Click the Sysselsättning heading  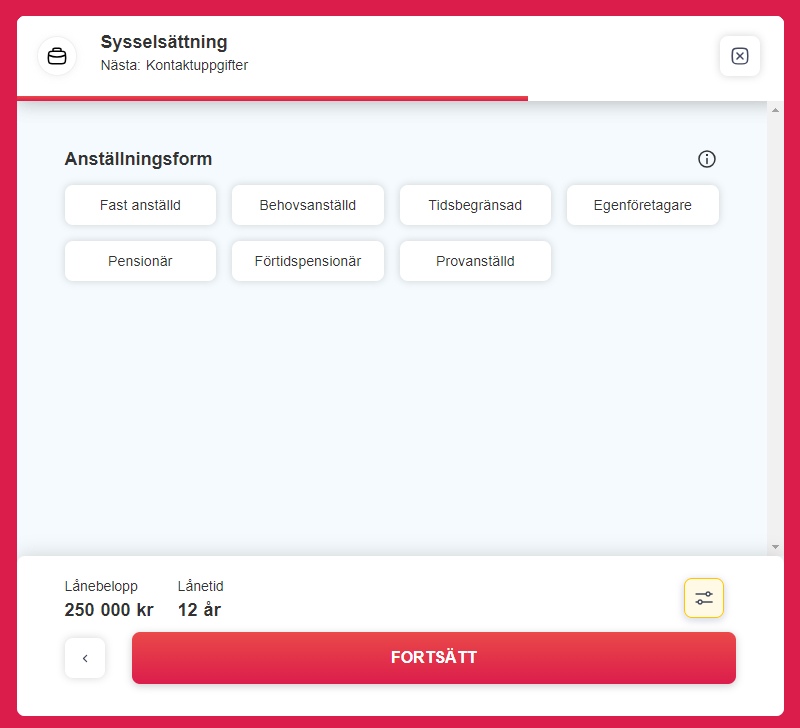(x=163, y=42)
